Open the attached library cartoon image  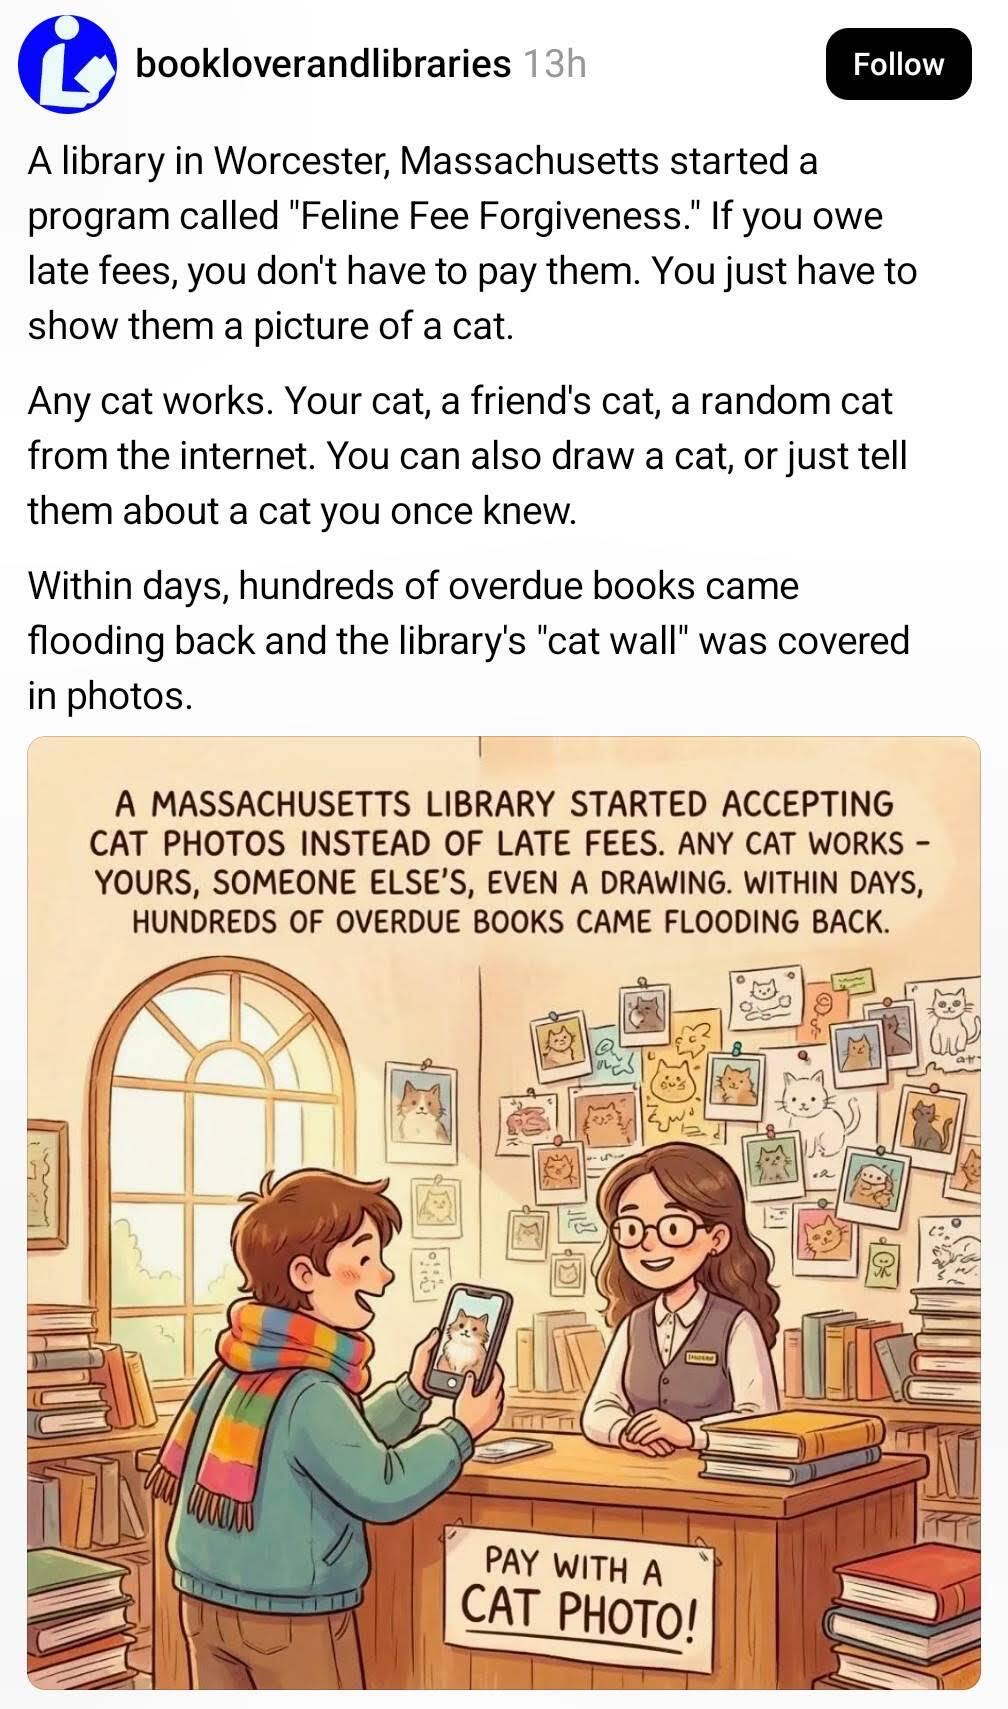pyautogui.click(x=503, y=1213)
